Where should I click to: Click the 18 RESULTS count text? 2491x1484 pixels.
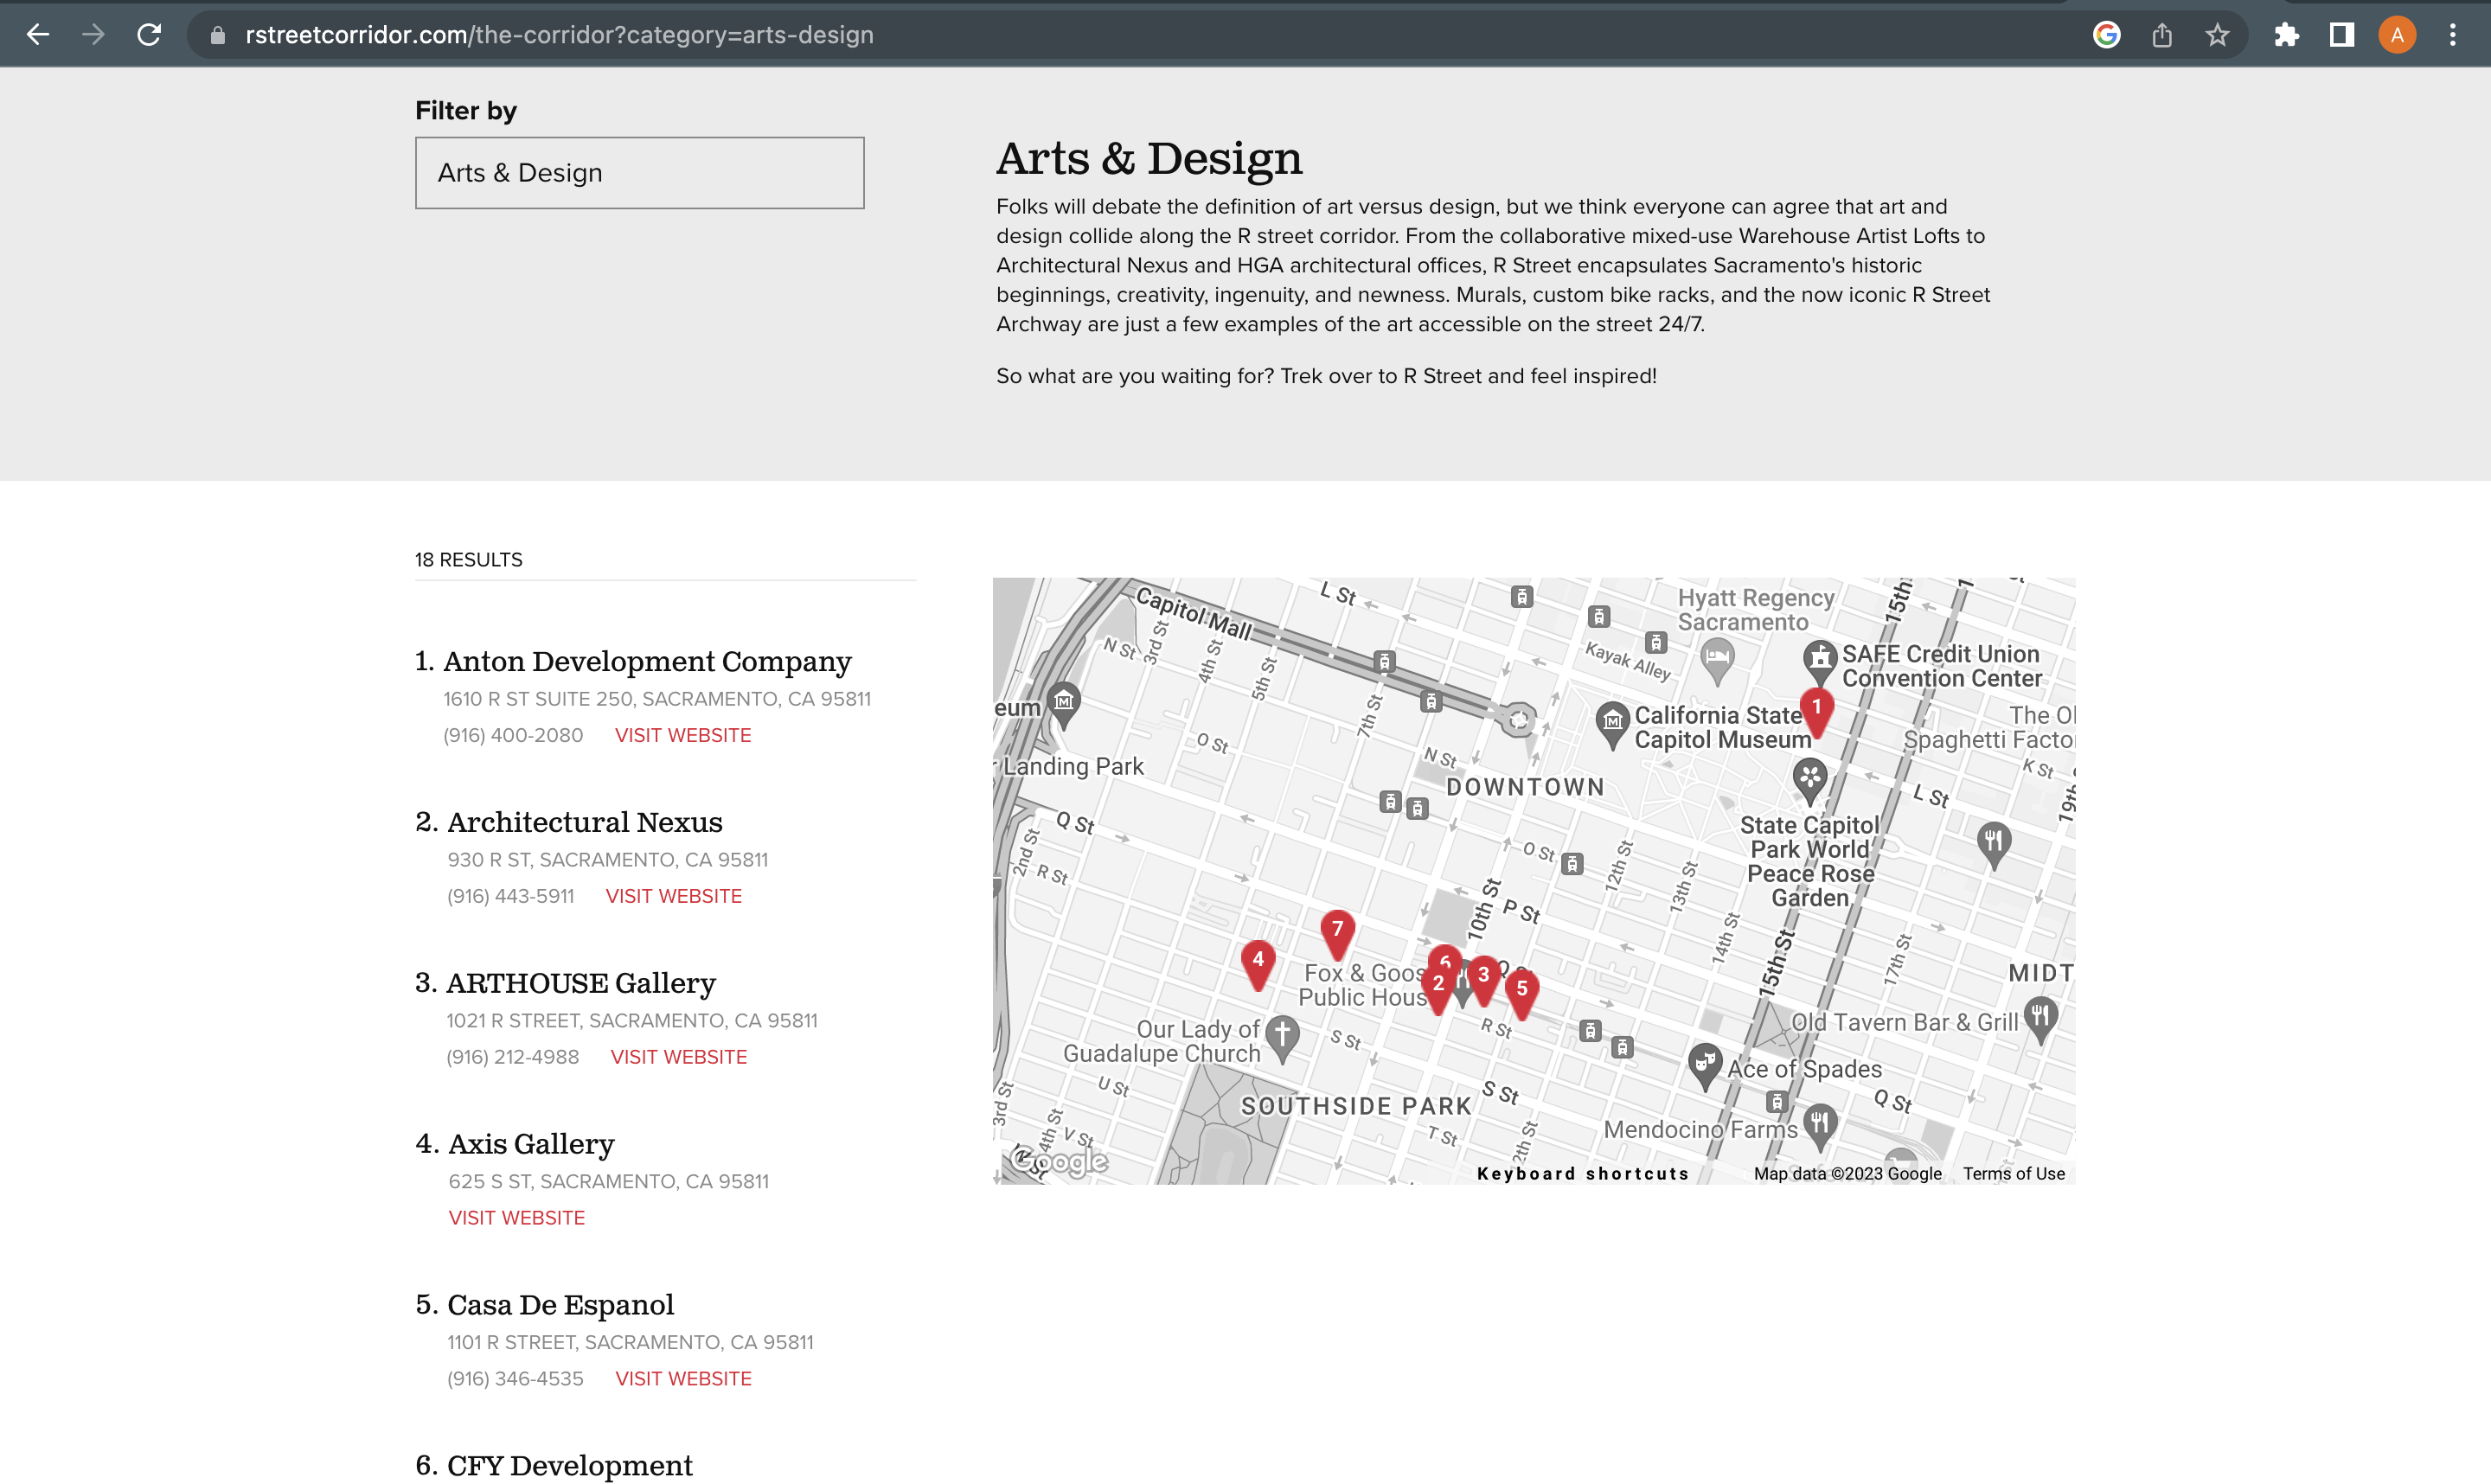coord(469,560)
